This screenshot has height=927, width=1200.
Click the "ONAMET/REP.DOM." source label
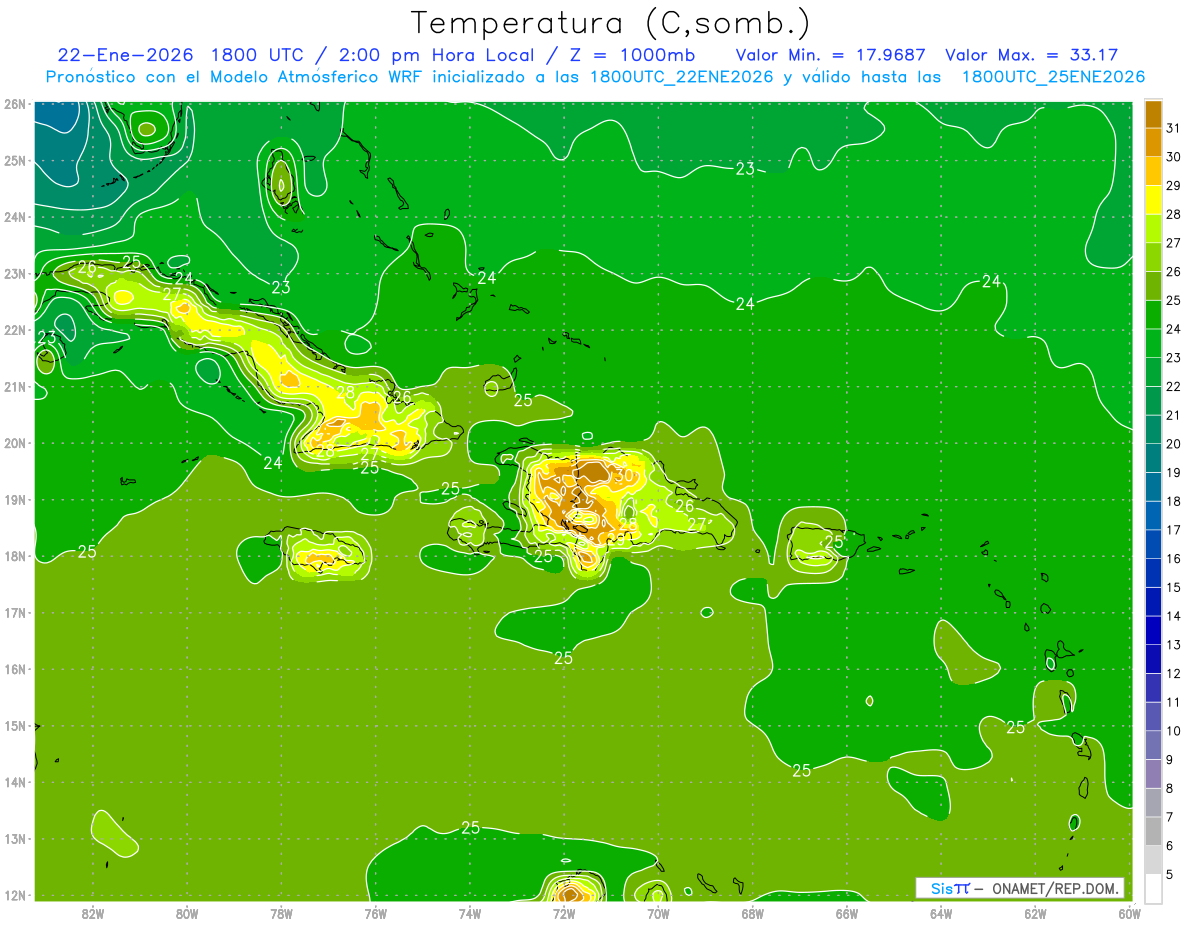(x=1054, y=888)
